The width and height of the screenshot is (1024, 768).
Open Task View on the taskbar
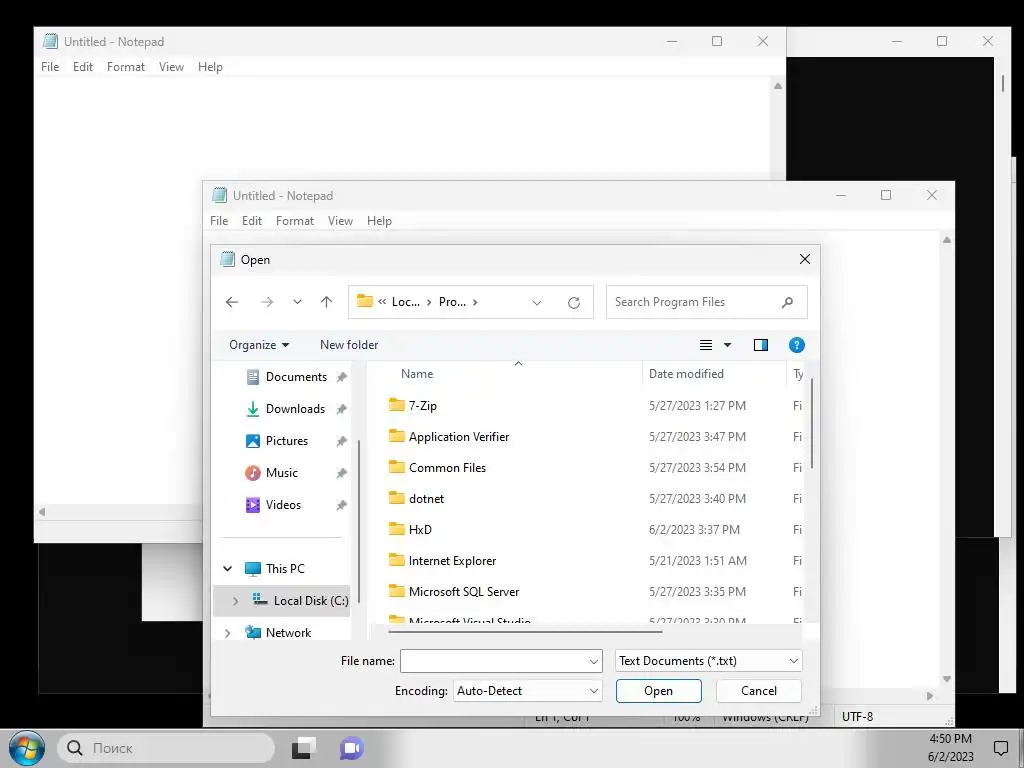pos(304,748)
